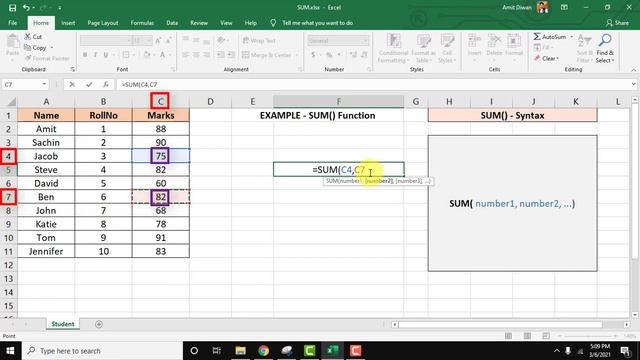The width and height of the screenshot is (640, 360).
Task: Switch to the Data tab
Action: tap(172, 23)
